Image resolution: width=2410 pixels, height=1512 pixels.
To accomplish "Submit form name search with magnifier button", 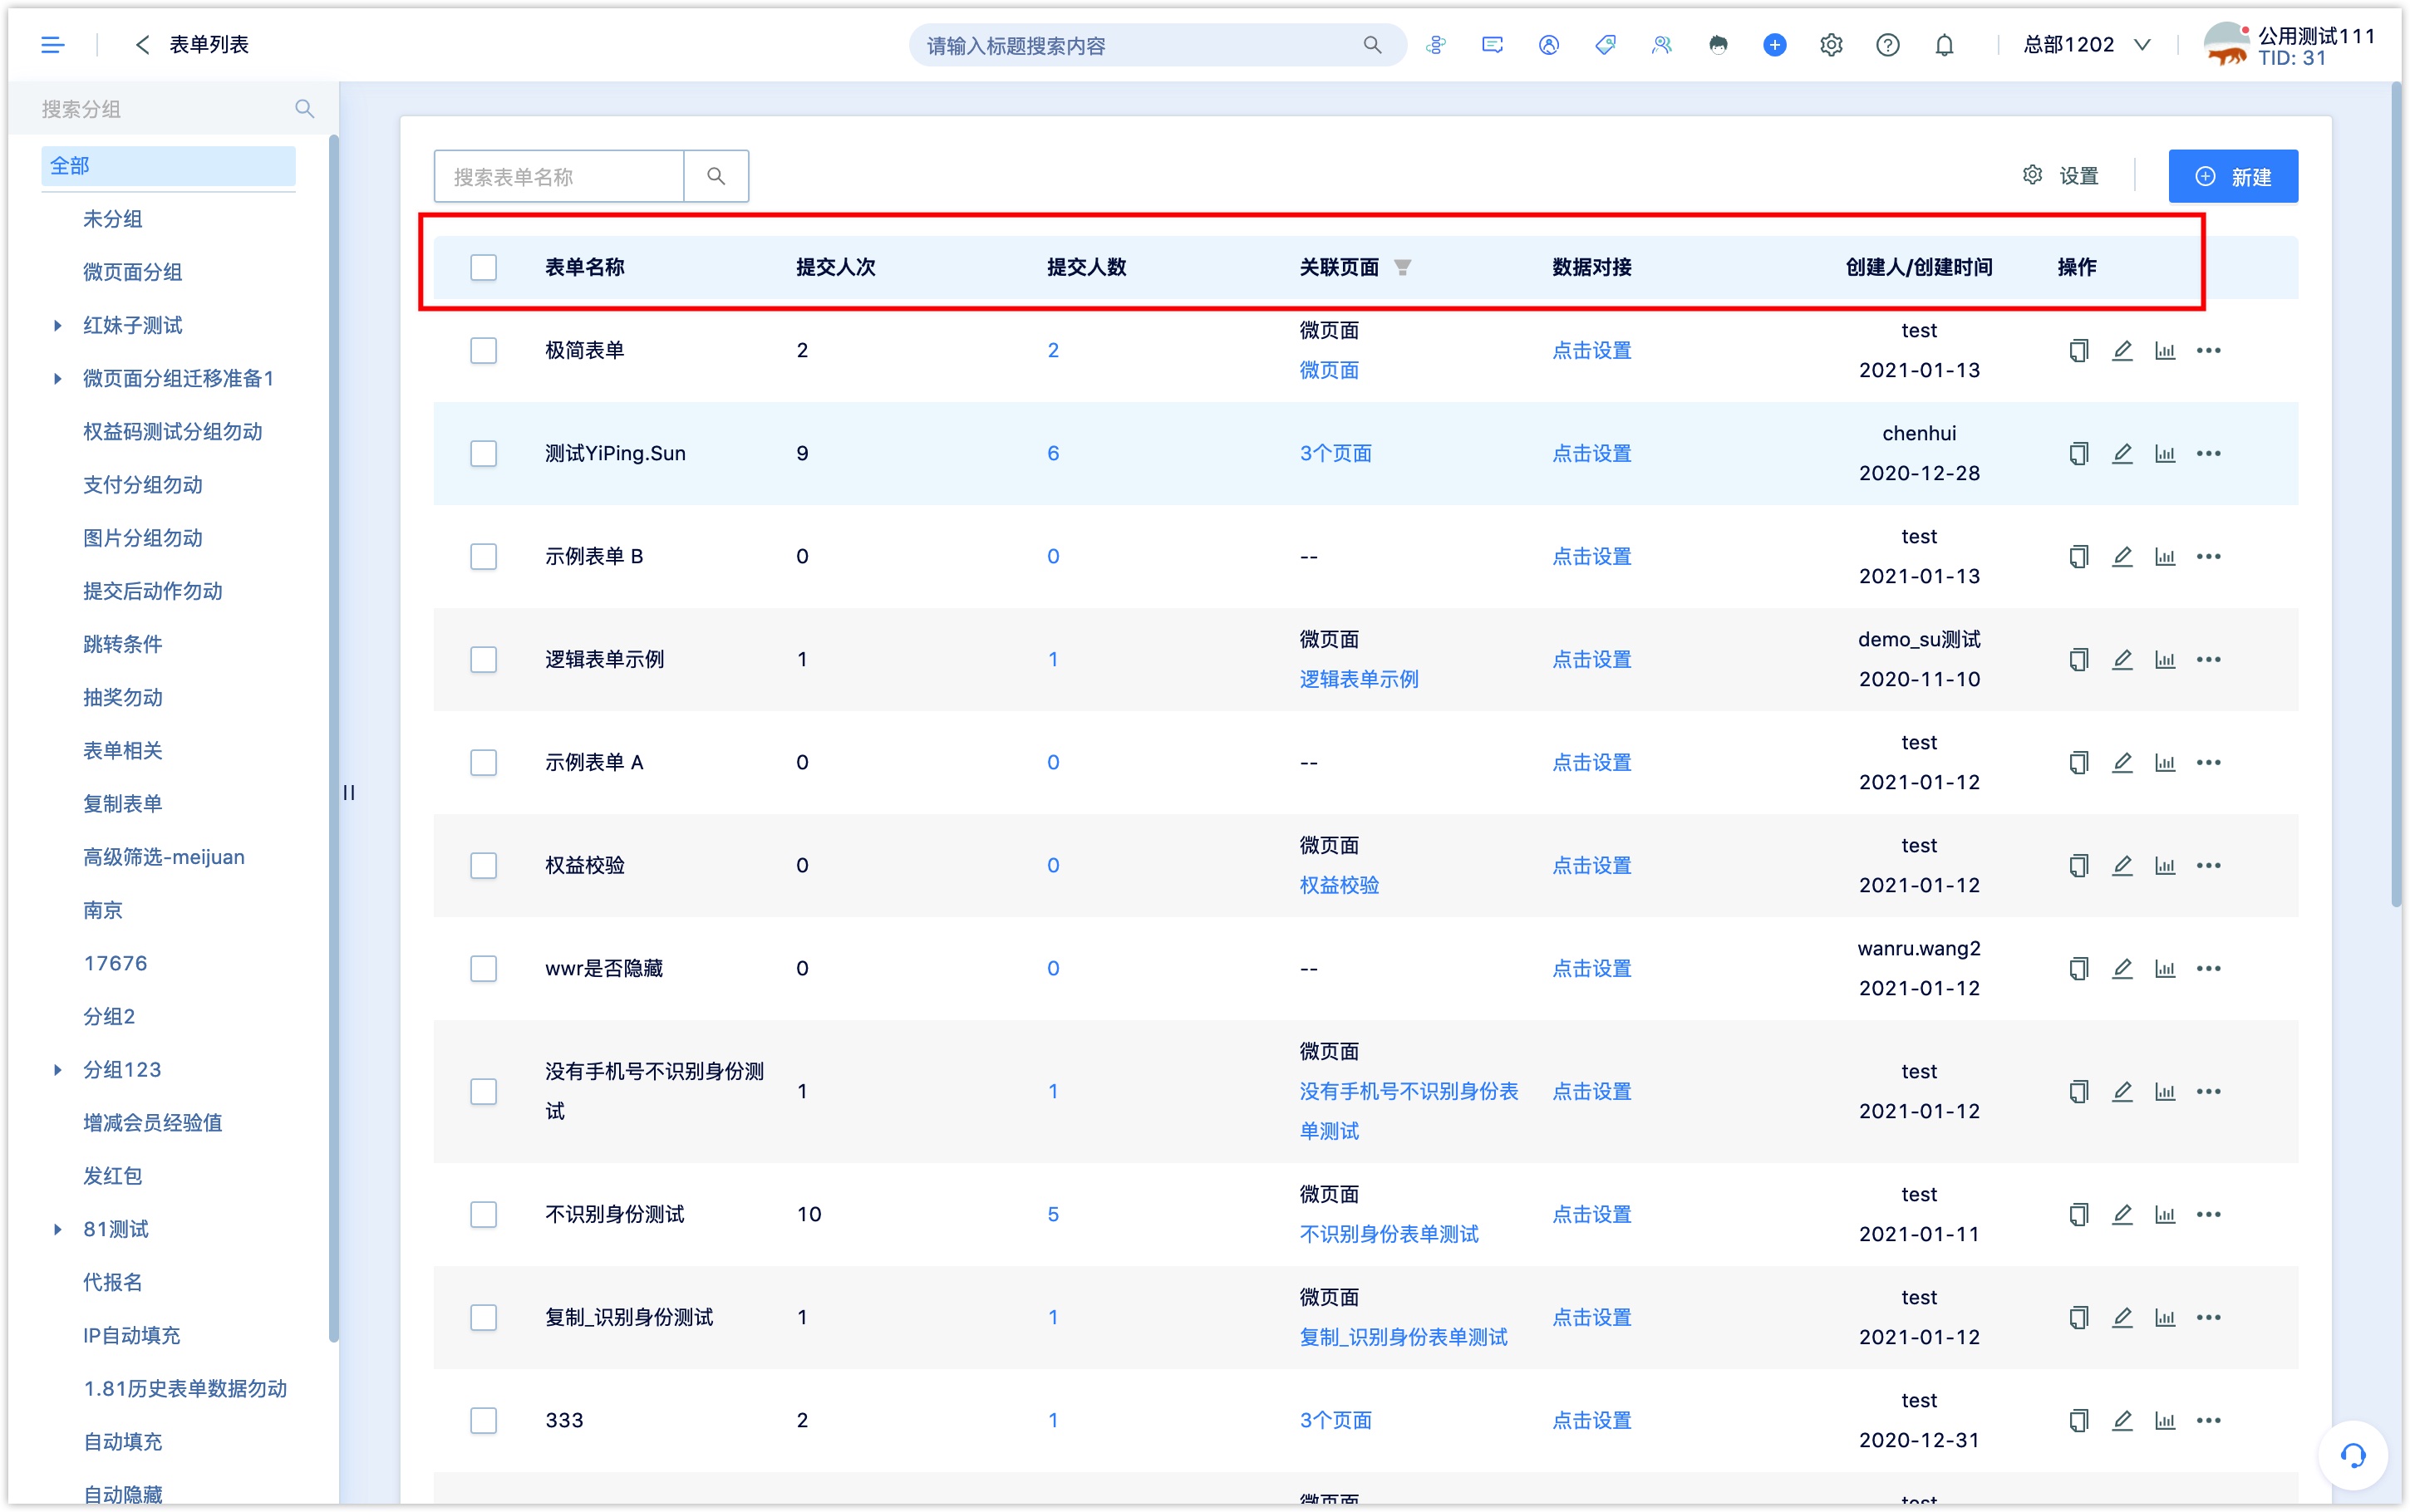I will click(716, 176).
